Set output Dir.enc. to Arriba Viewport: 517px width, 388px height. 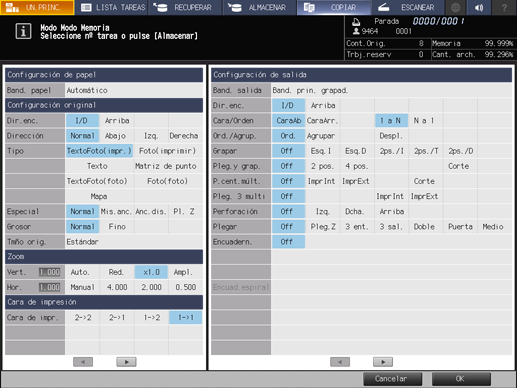pos(323,106)
